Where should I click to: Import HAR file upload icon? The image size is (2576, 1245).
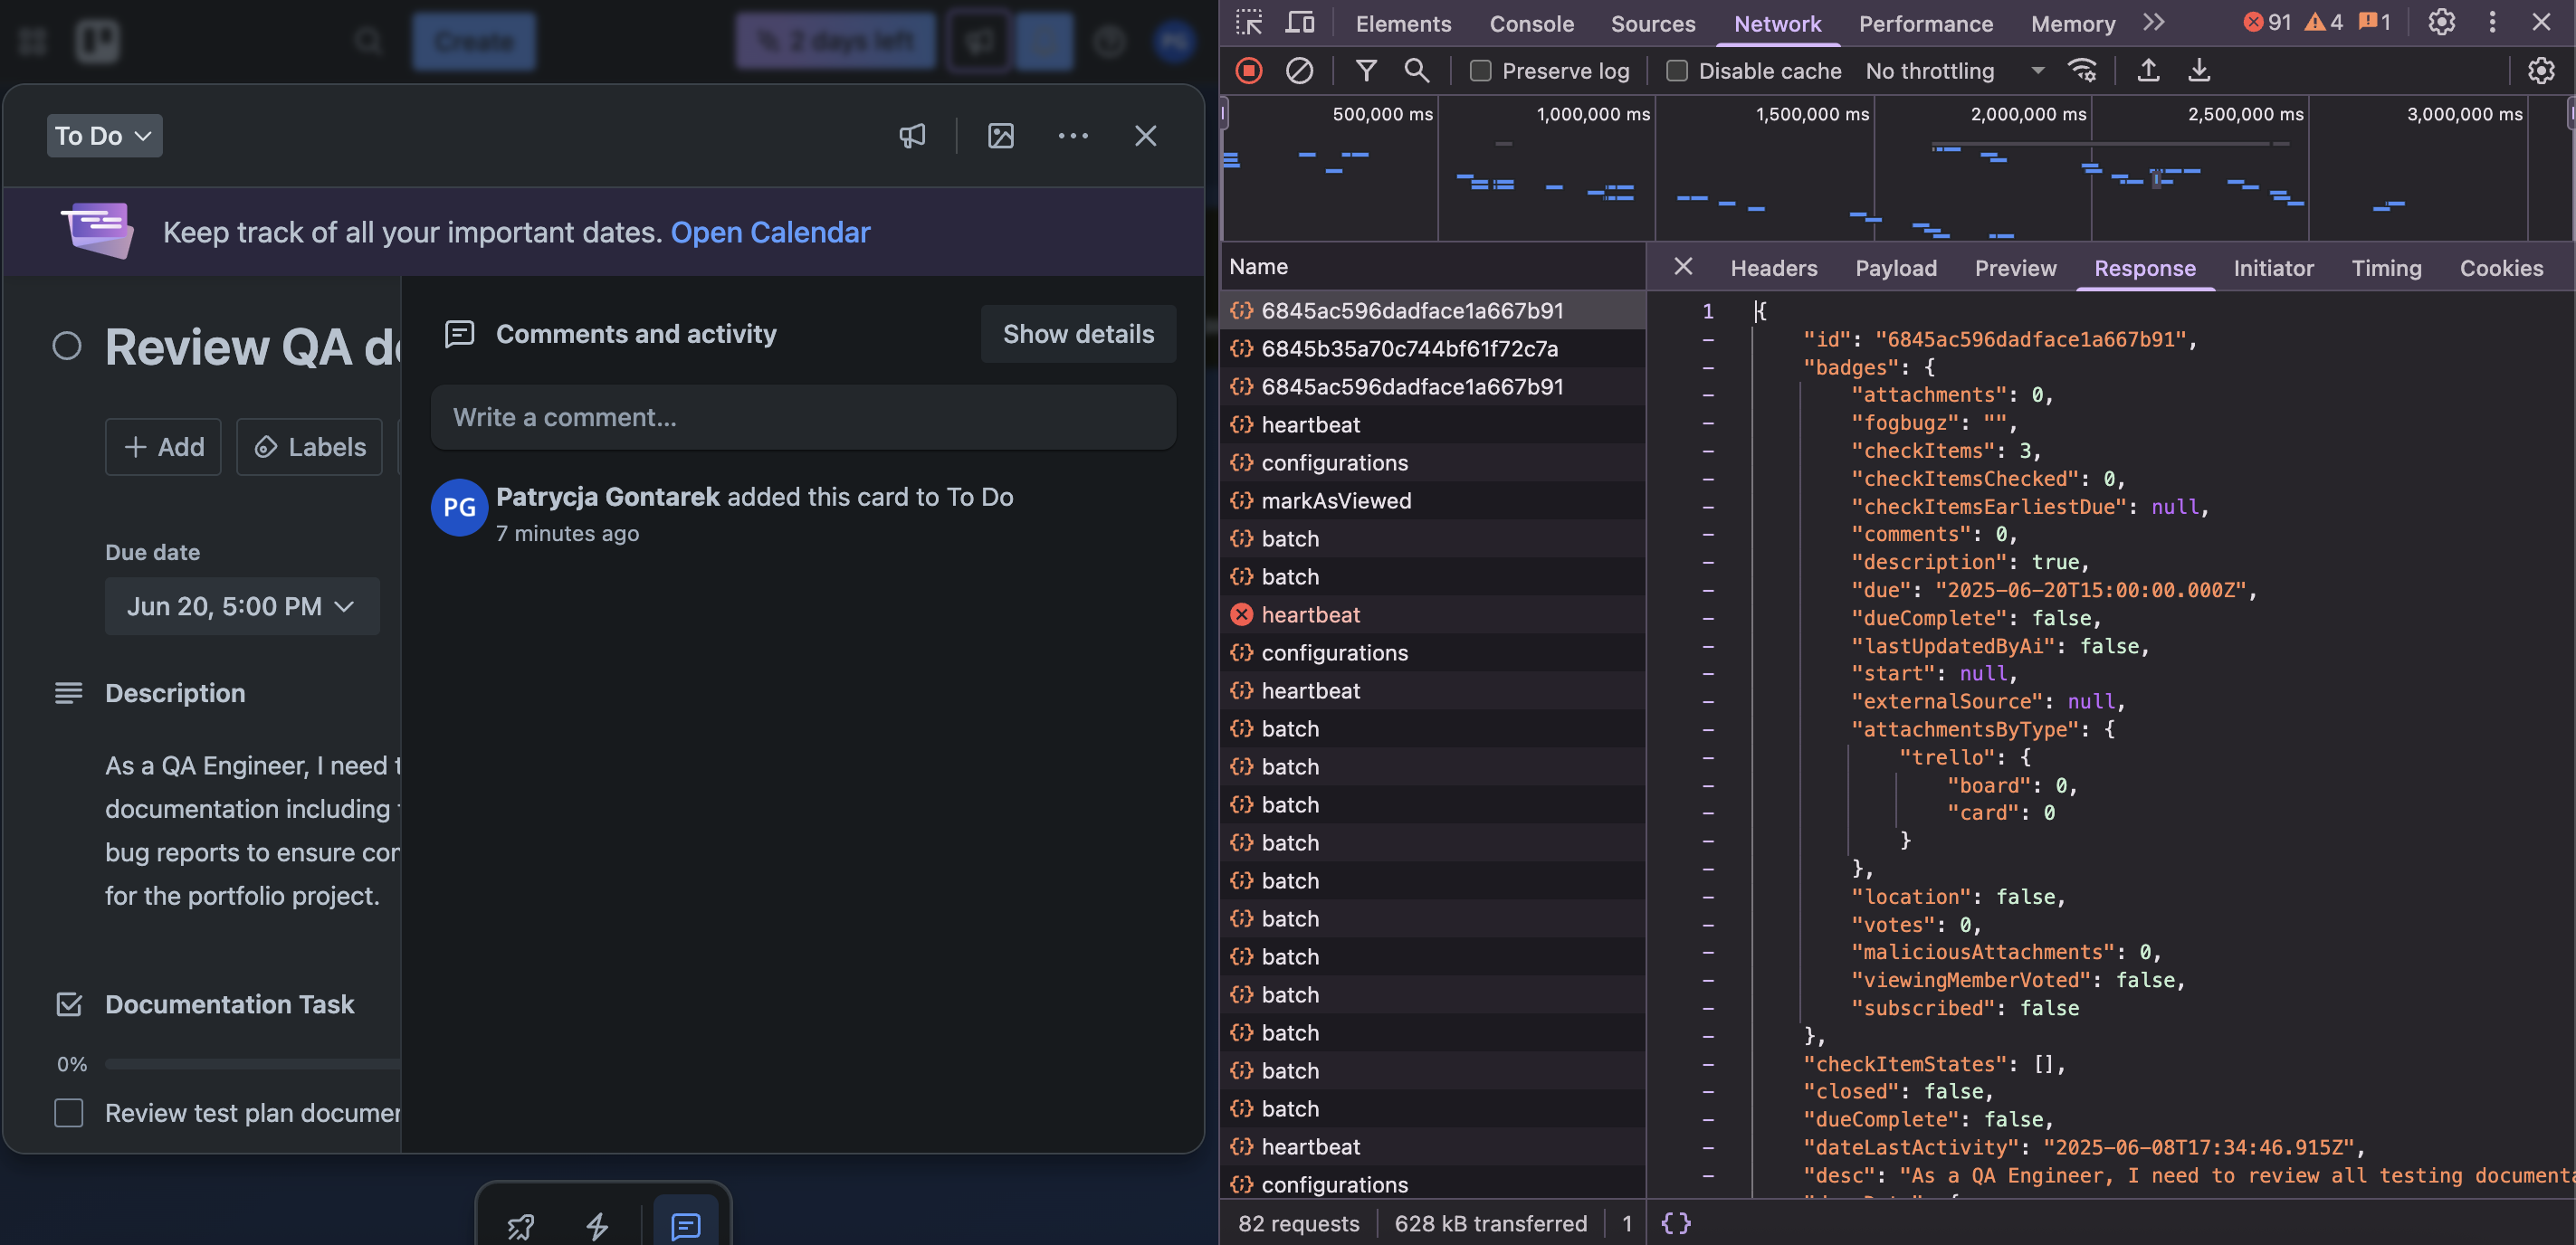2148,71
